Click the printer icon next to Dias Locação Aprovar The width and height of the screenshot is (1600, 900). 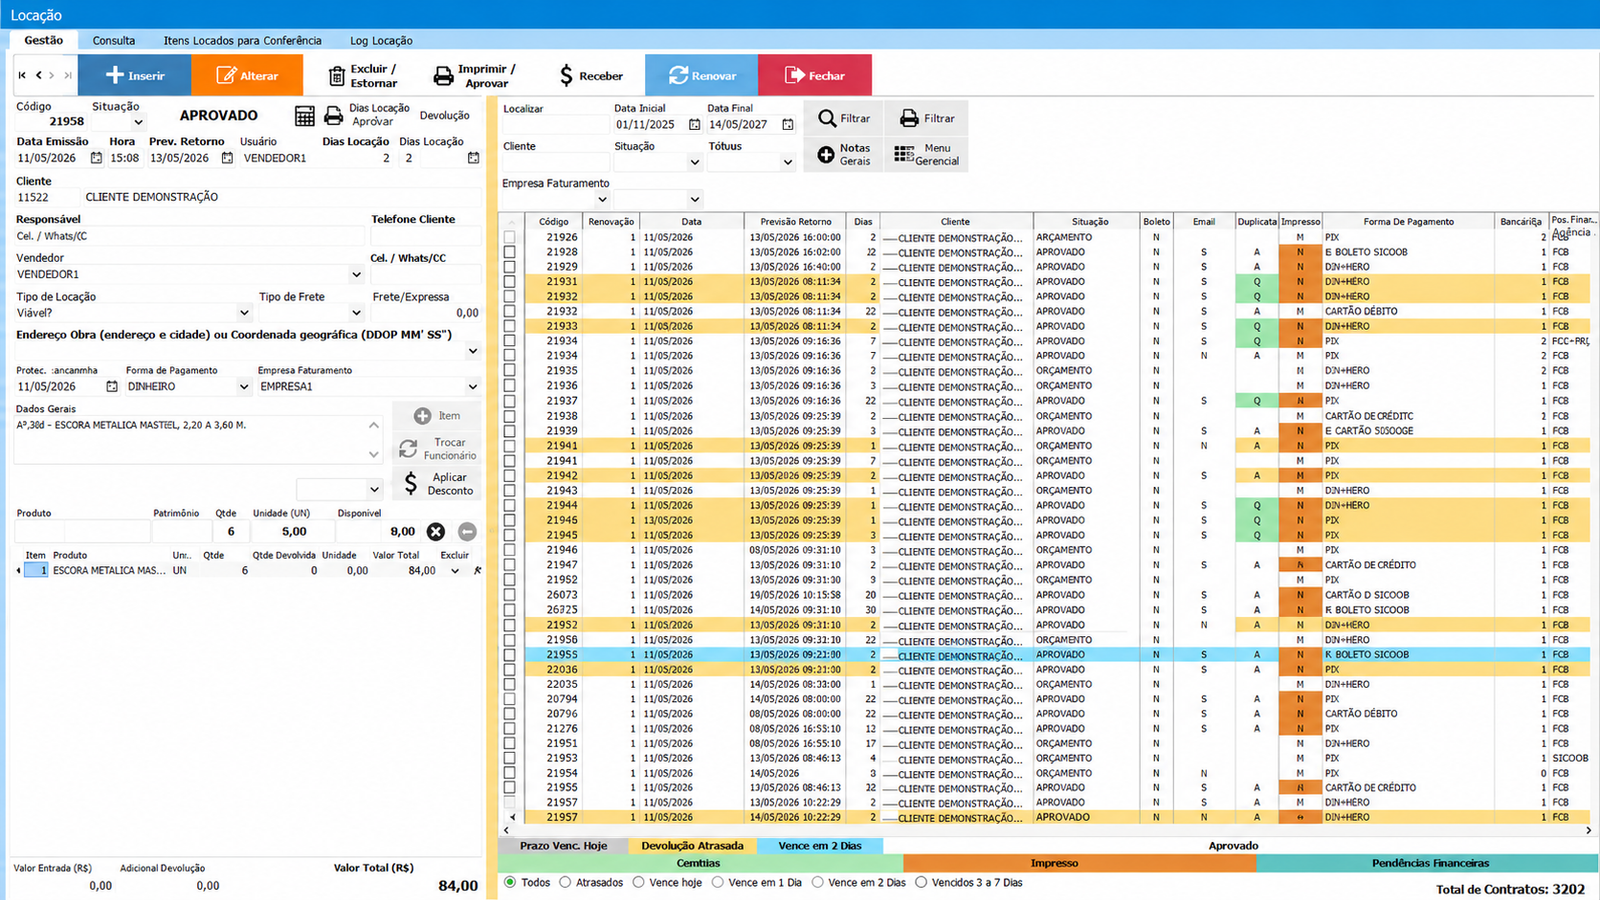point(334,116)
